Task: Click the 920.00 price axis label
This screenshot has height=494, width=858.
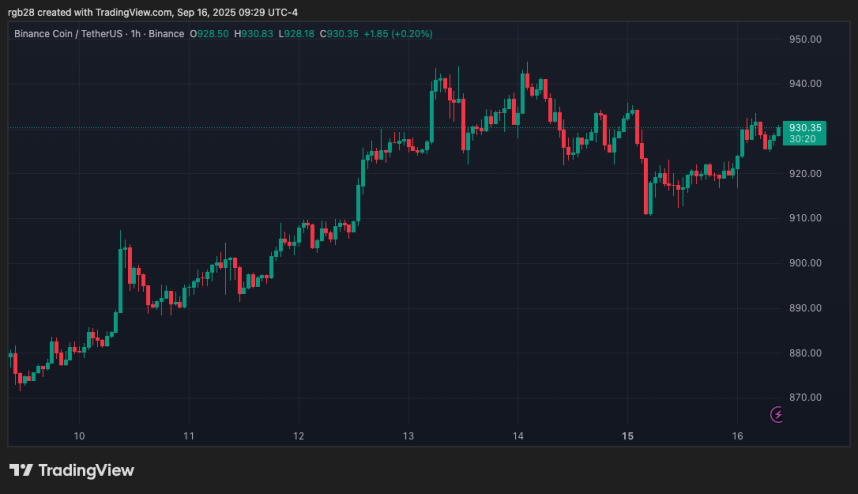Action: point(805,174)
